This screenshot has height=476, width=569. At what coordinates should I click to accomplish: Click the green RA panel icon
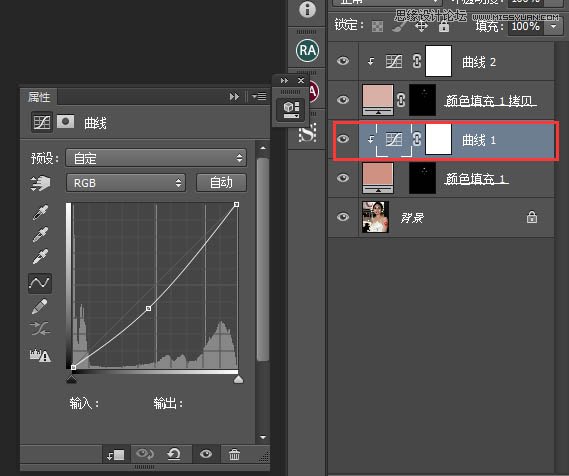(x=307, y=50)
